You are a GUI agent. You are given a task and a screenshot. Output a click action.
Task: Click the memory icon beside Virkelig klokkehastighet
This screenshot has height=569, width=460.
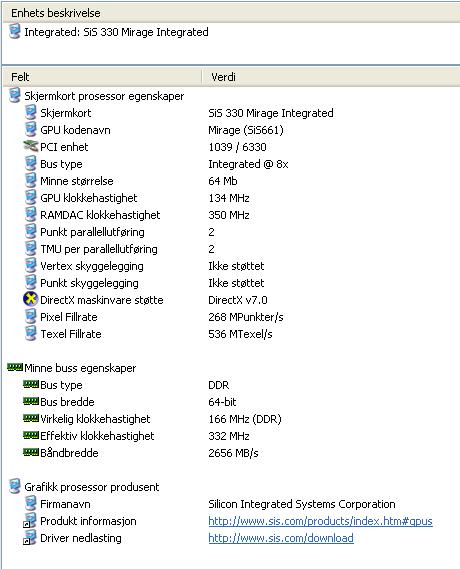click(31, 418)
